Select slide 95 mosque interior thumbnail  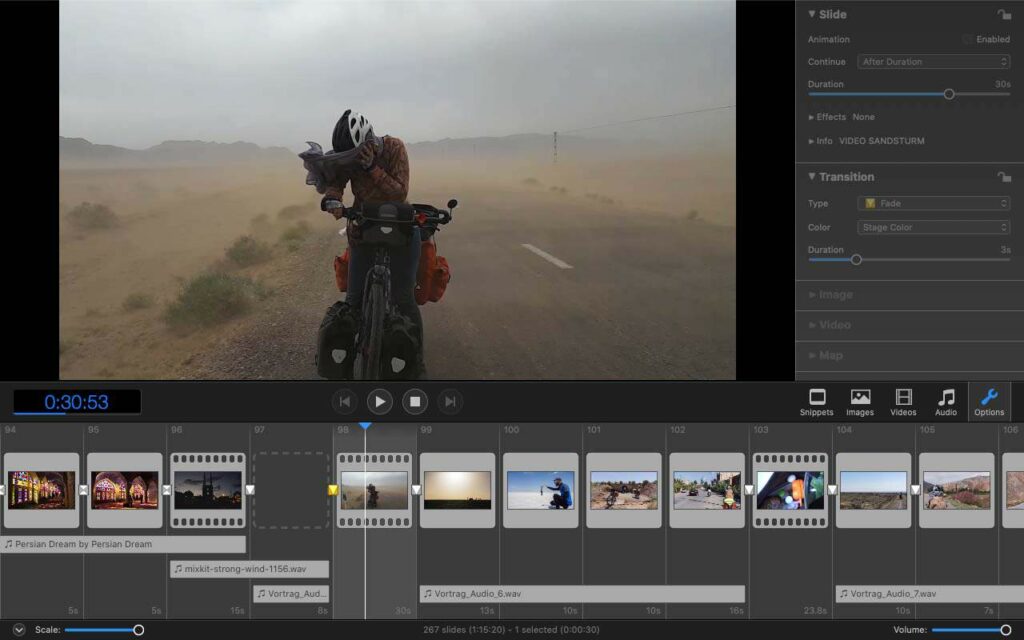coord(124,490)
